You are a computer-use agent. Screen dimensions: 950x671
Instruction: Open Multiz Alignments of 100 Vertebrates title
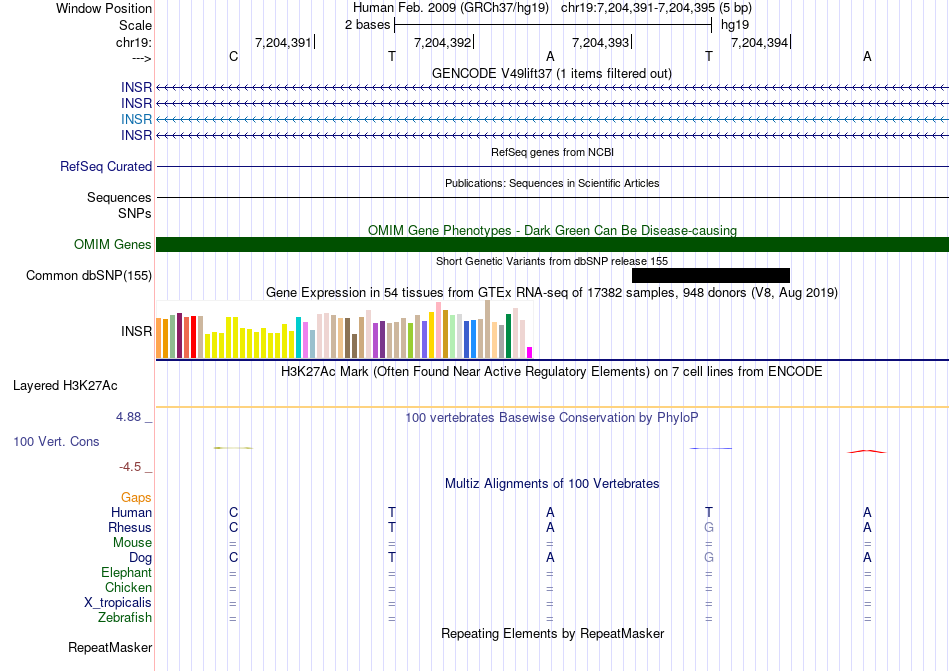click(x=552, y=483)
